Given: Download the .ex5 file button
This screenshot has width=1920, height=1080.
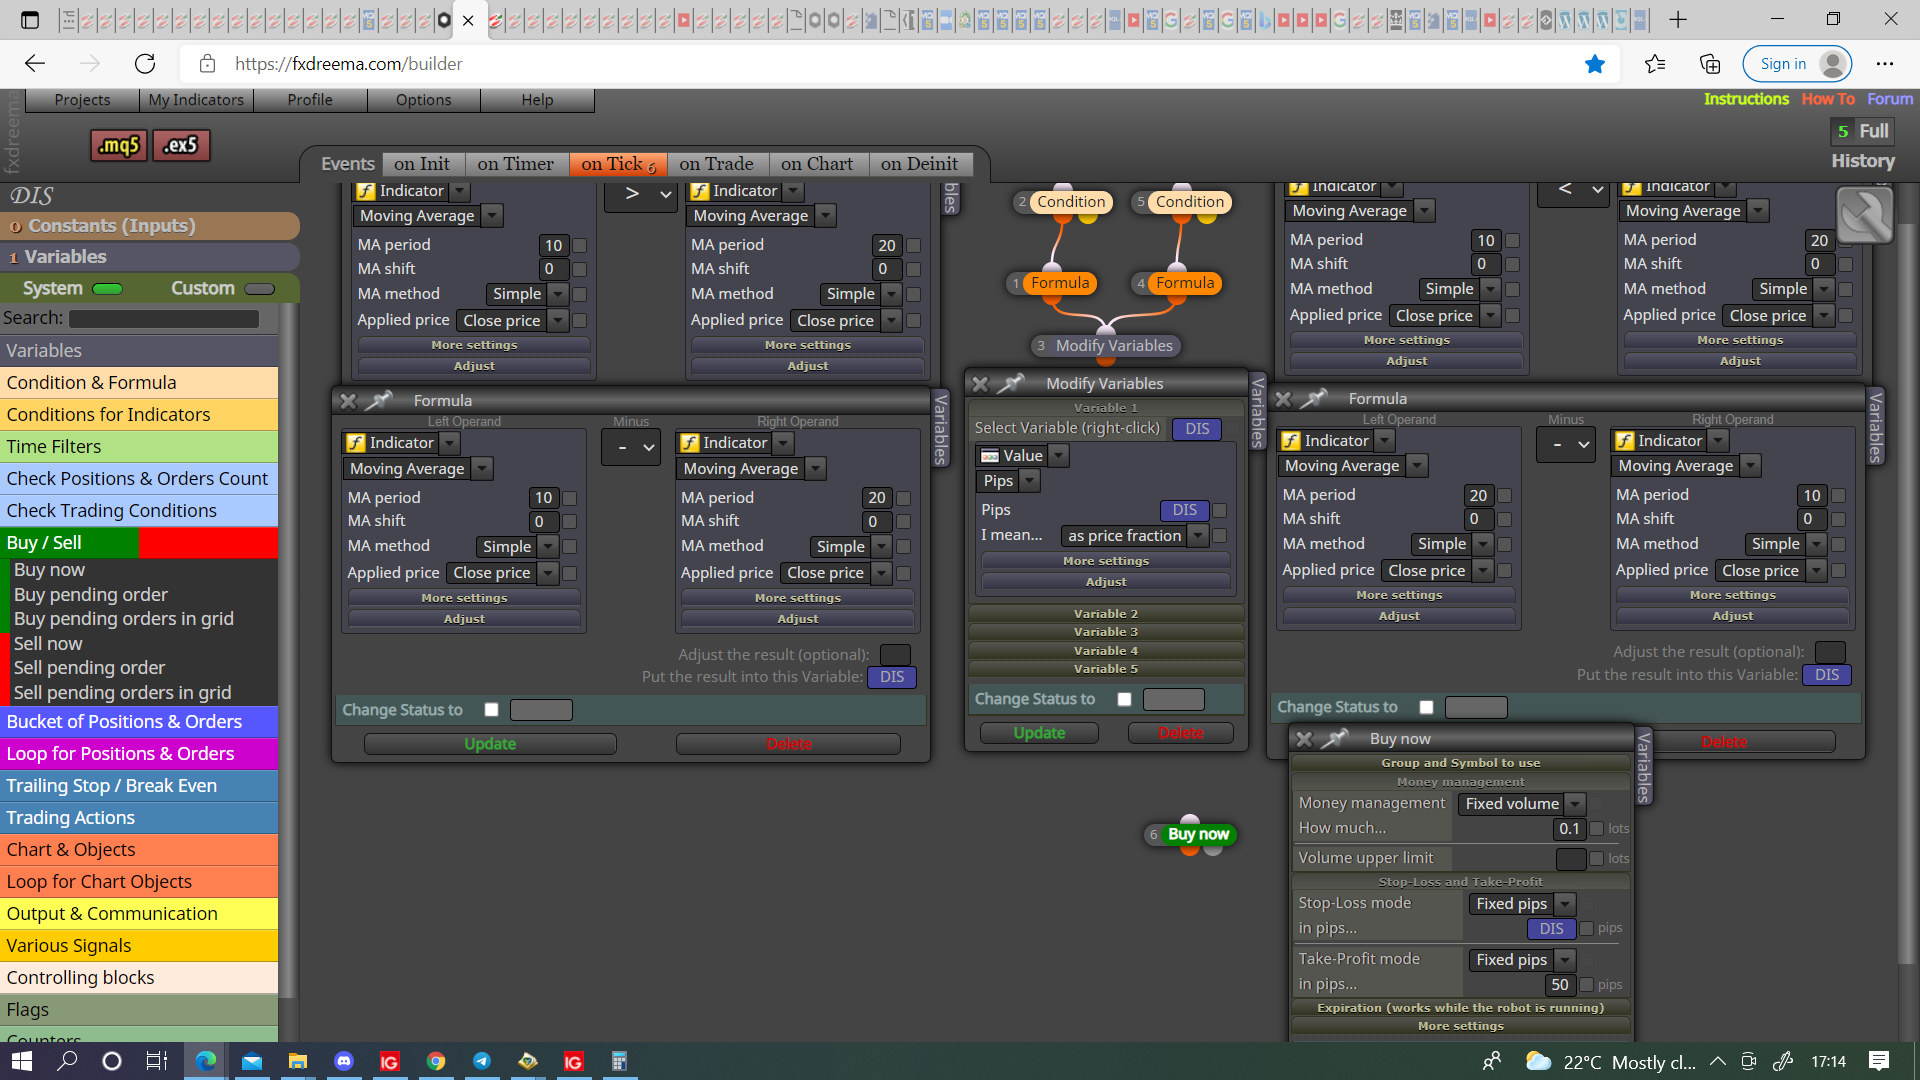Looking at the screenshot, I should [181, 146].
